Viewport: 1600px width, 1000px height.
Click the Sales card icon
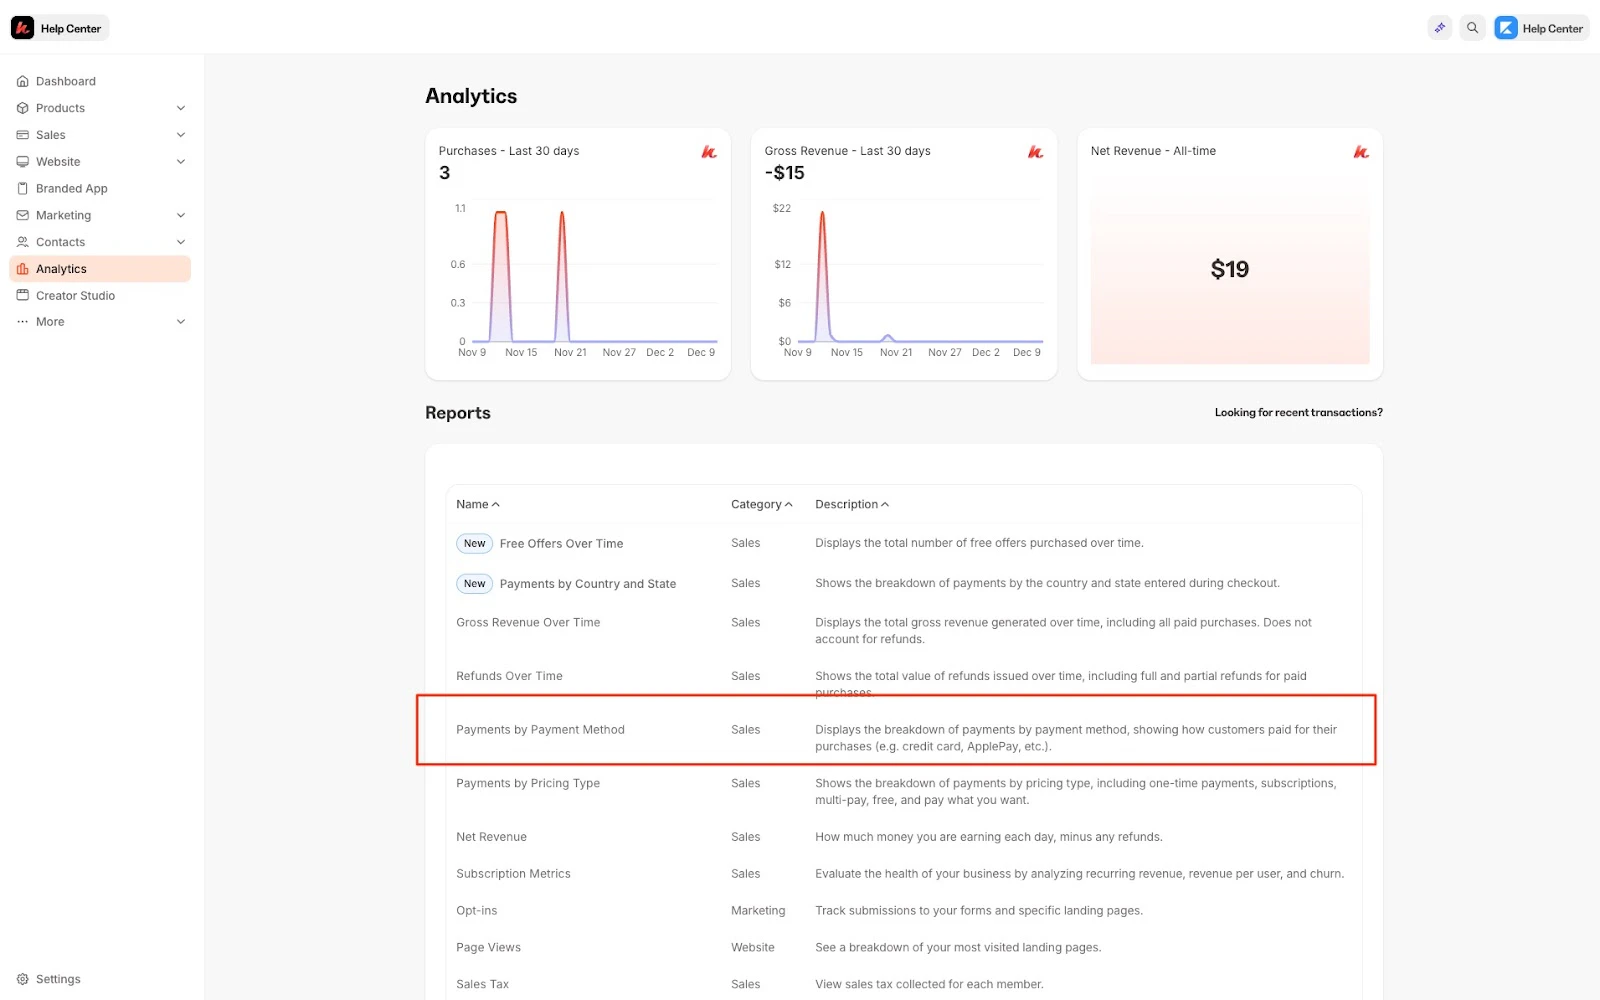[22, 135]
